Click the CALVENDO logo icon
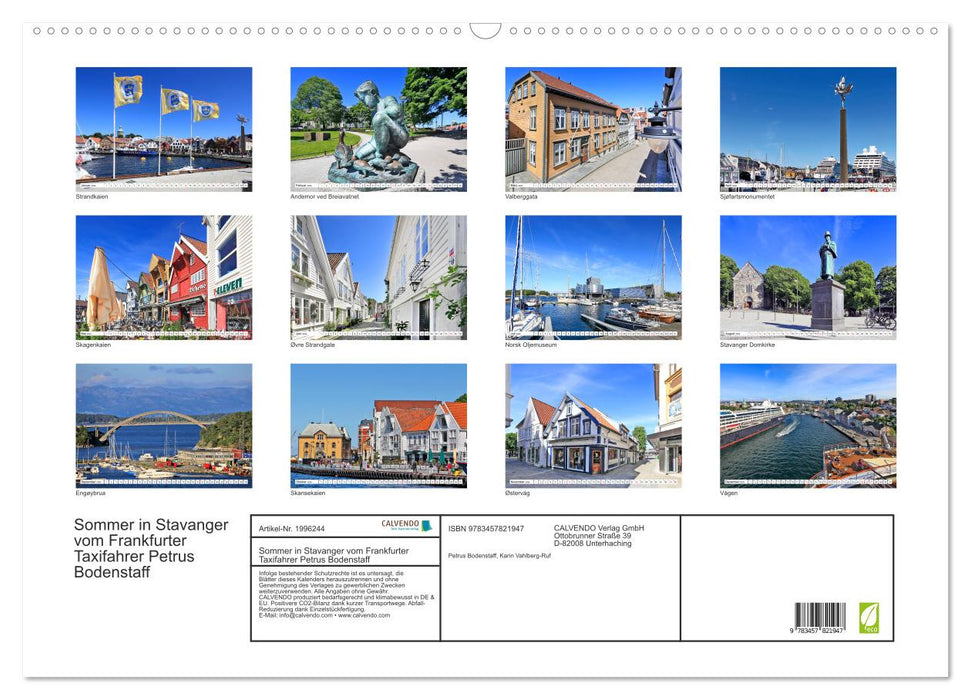The width and height of the screenshot is (971, 700). click(x=426, y=525)
